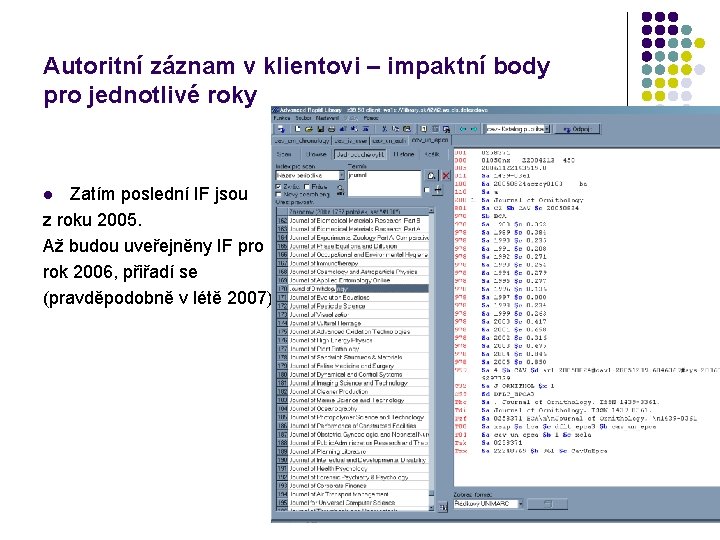Switch to the cav_un_auth tab
The width and height of the screenshot is (720, 540).
[x=388, y=141]
